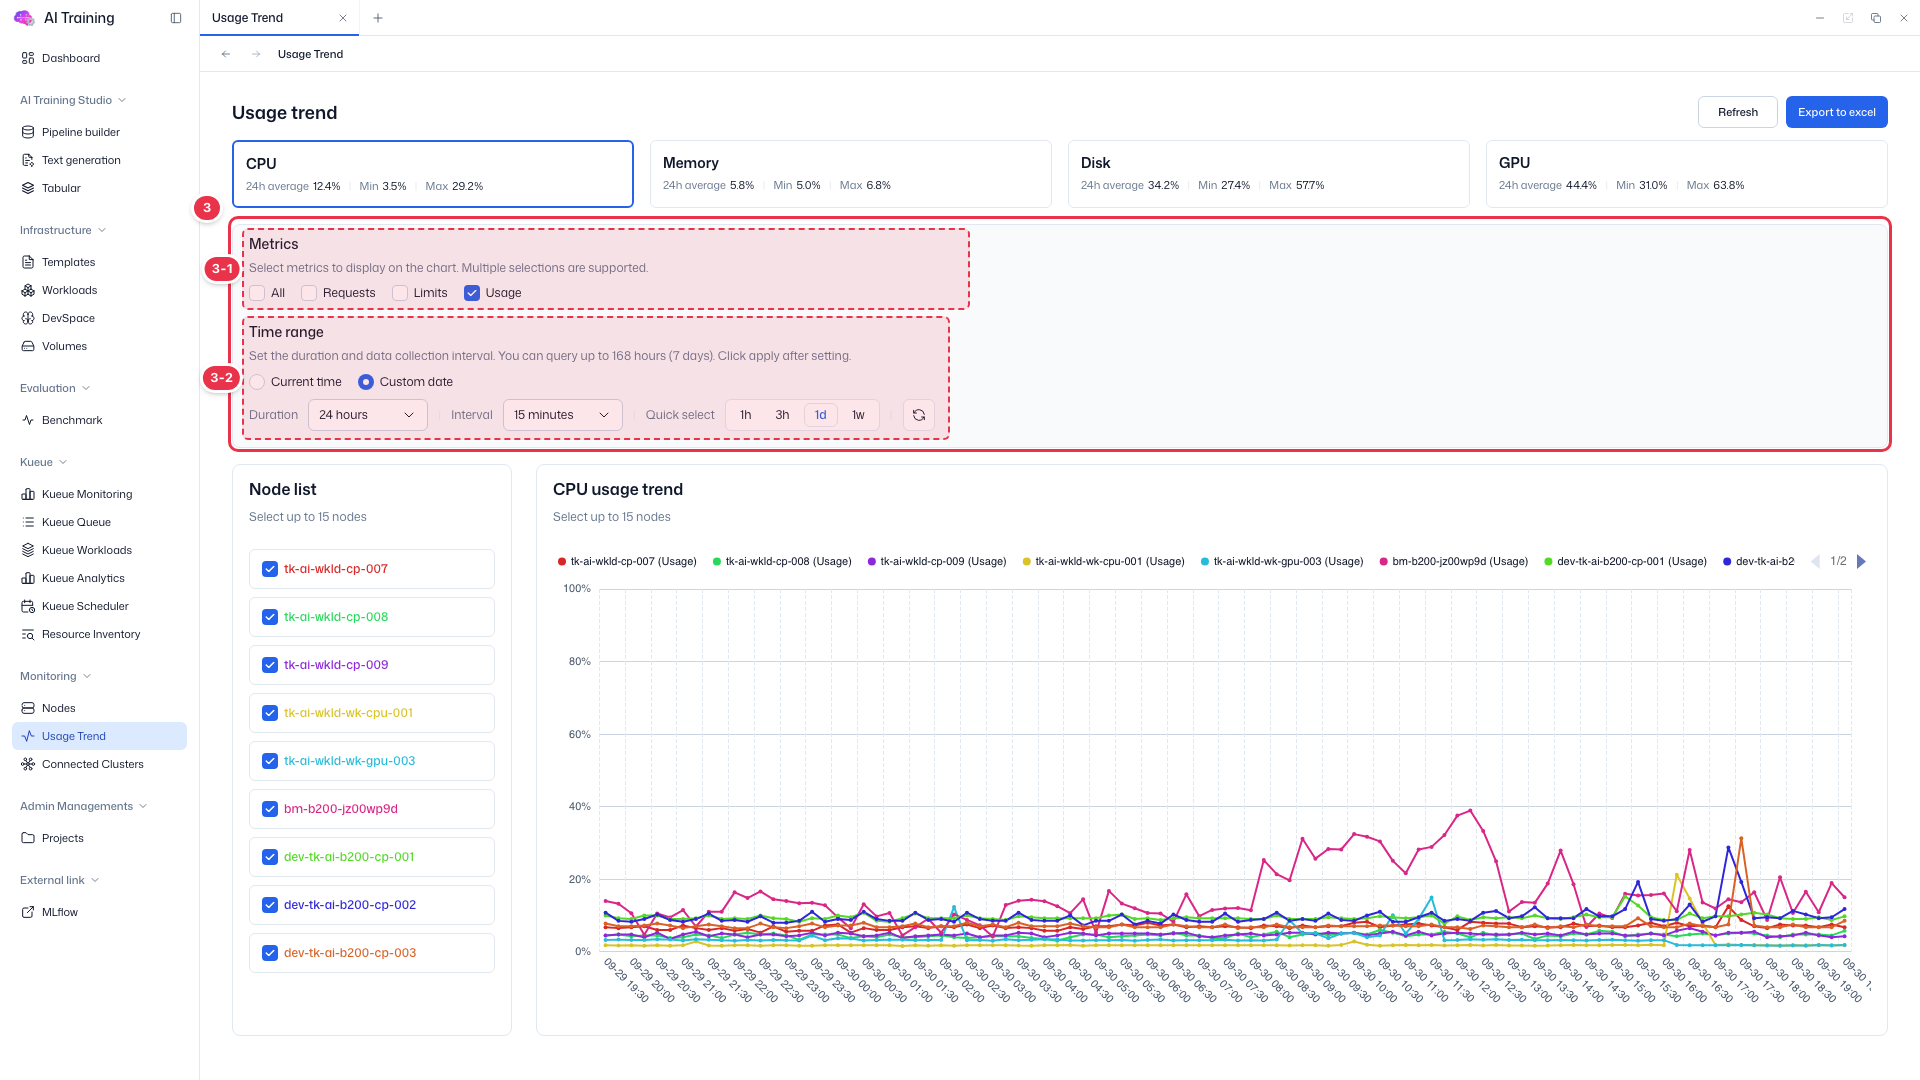Click the Dashboard sidebar icon
The image size is (1920, 1080).
click(28, 58)
